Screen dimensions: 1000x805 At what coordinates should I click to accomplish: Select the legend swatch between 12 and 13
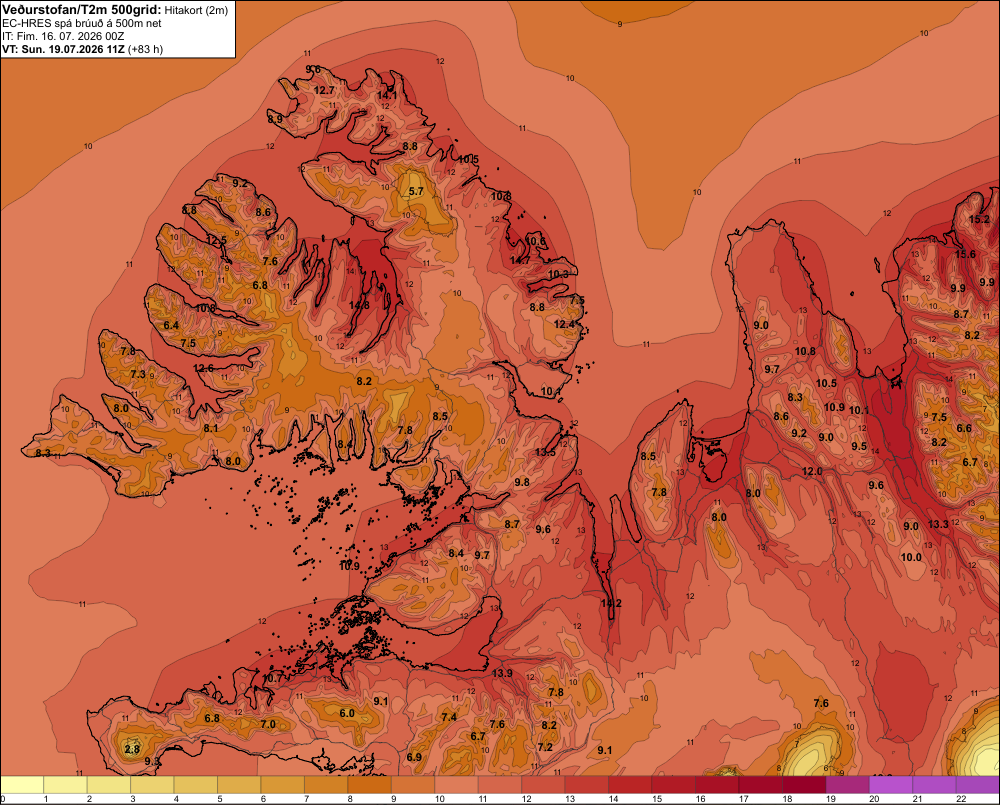coord(543,785)
